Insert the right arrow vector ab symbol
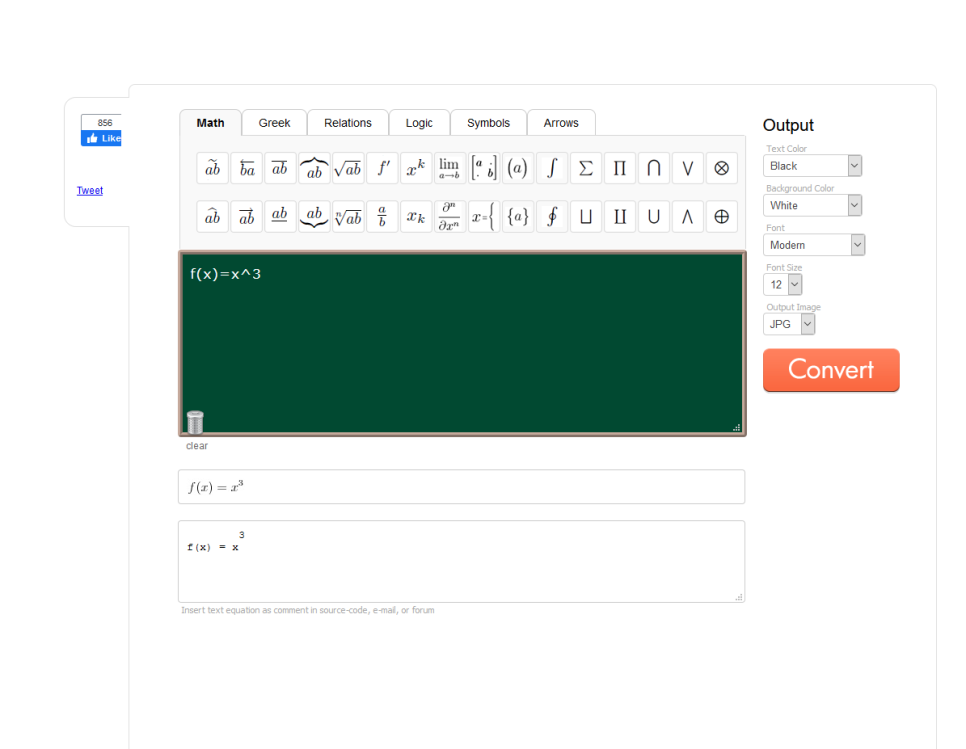Viewport: 966px width, 749px height. tap(246, 216)
